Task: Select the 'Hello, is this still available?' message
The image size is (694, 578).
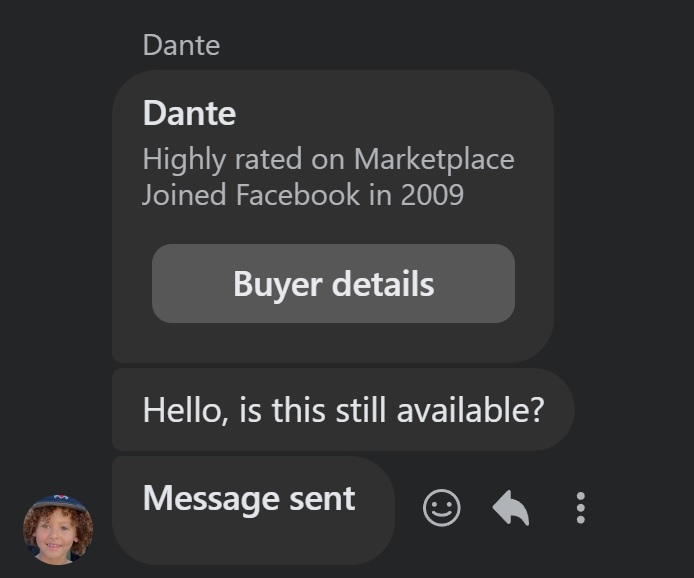Action: click(342, 410)
